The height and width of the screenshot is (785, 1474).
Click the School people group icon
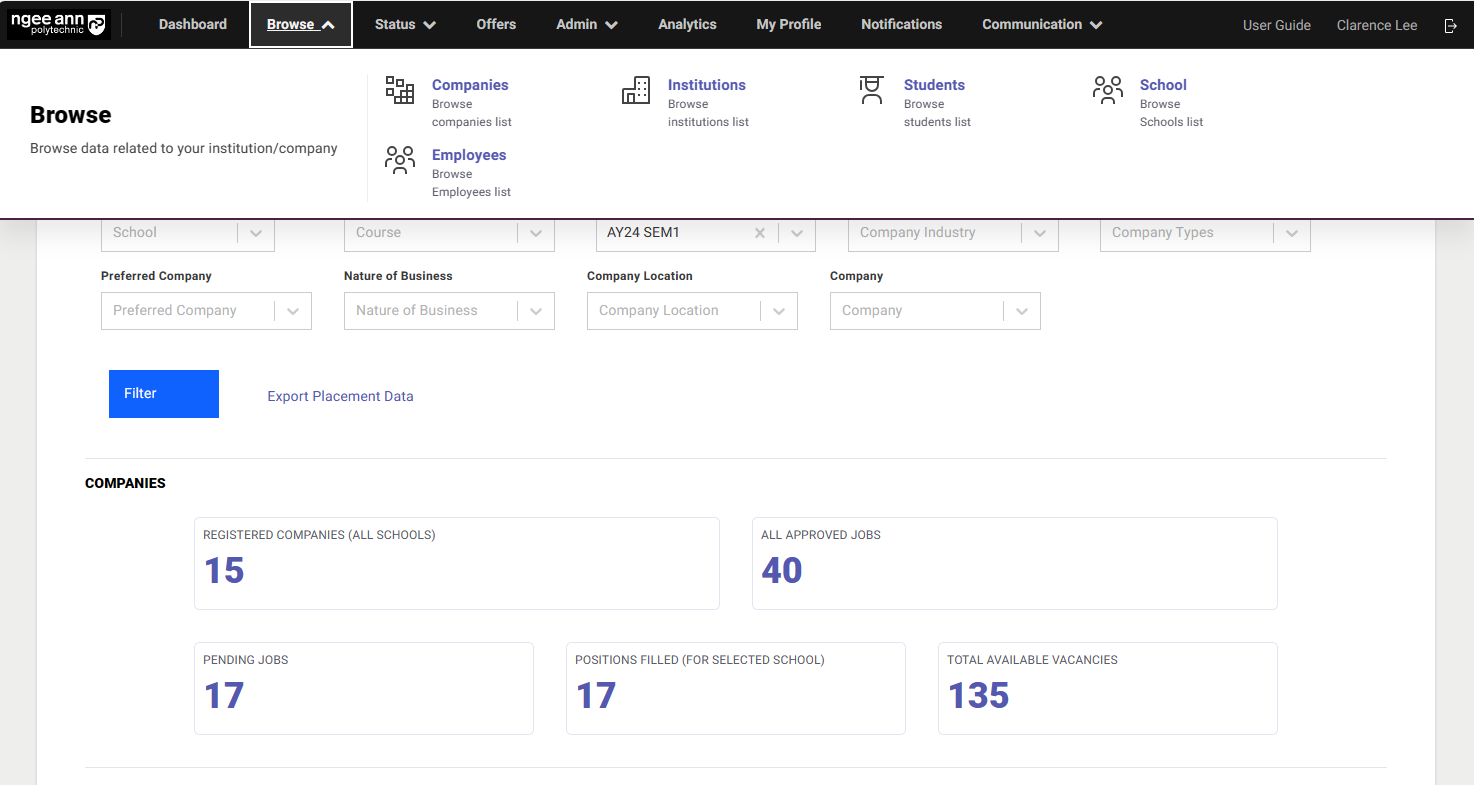point(1108,90)
